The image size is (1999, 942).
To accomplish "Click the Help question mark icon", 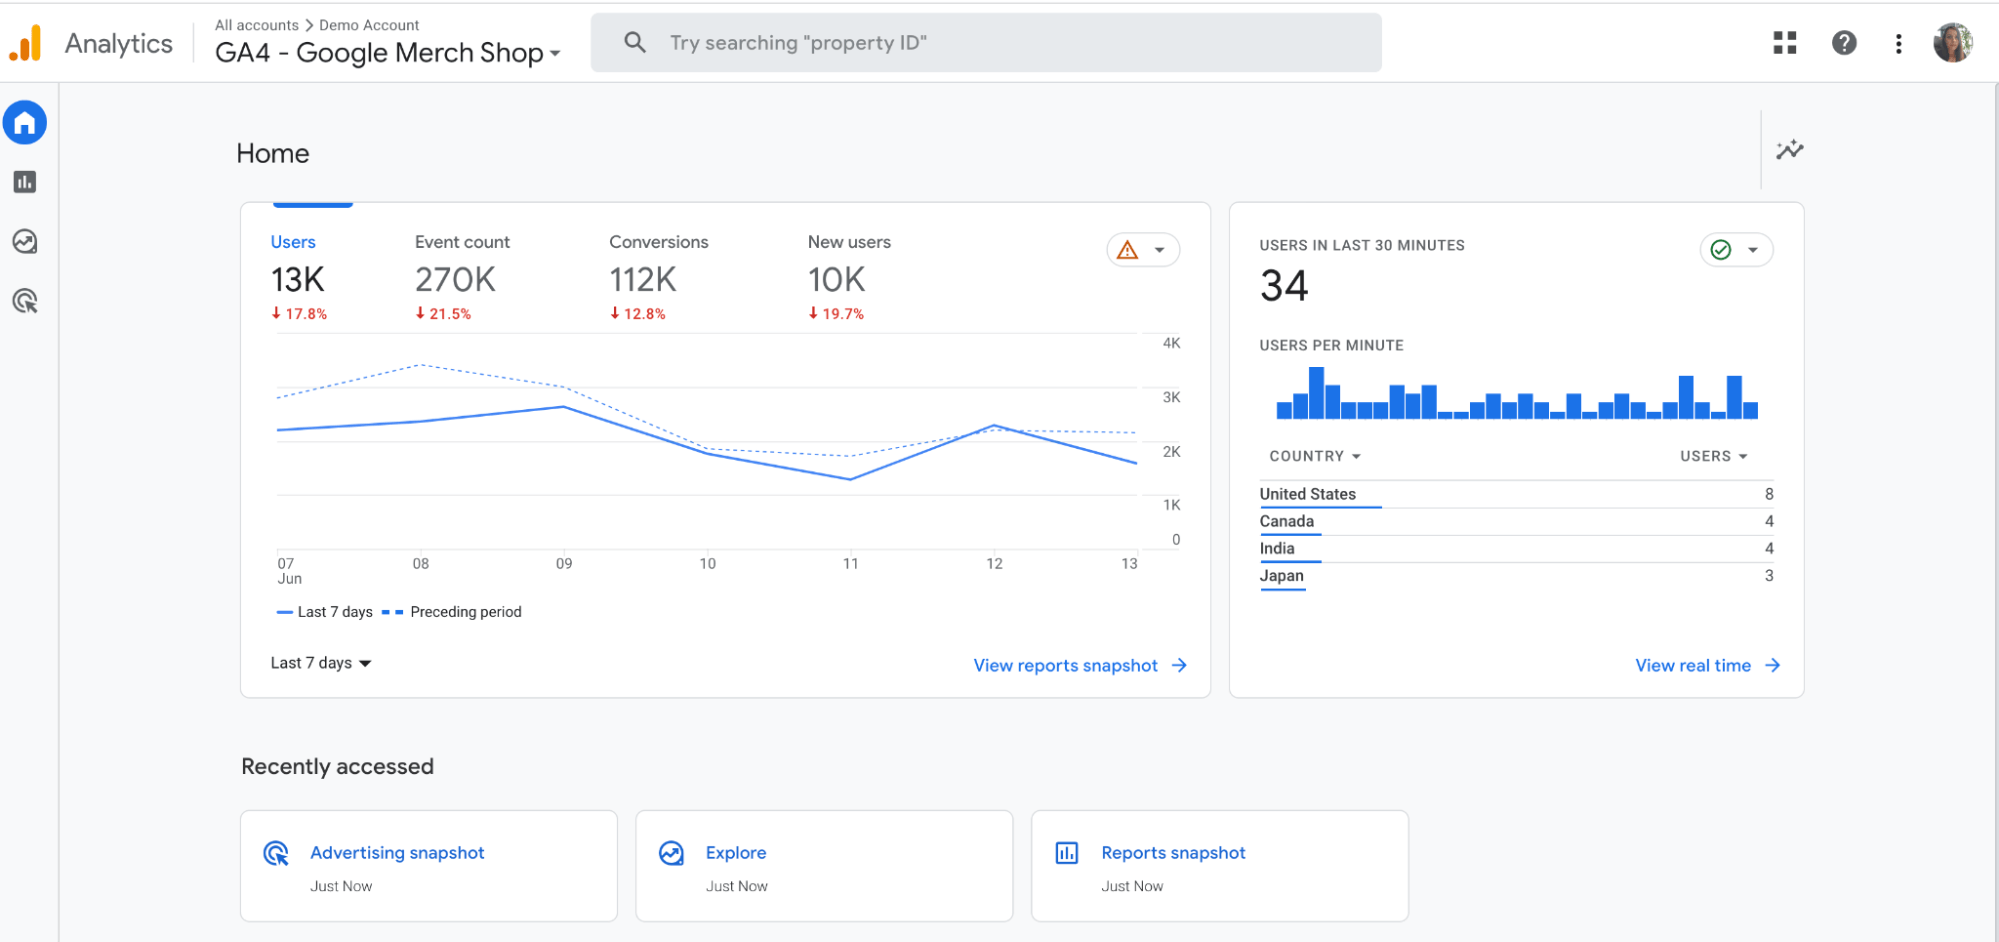I will pos(1844,43).
